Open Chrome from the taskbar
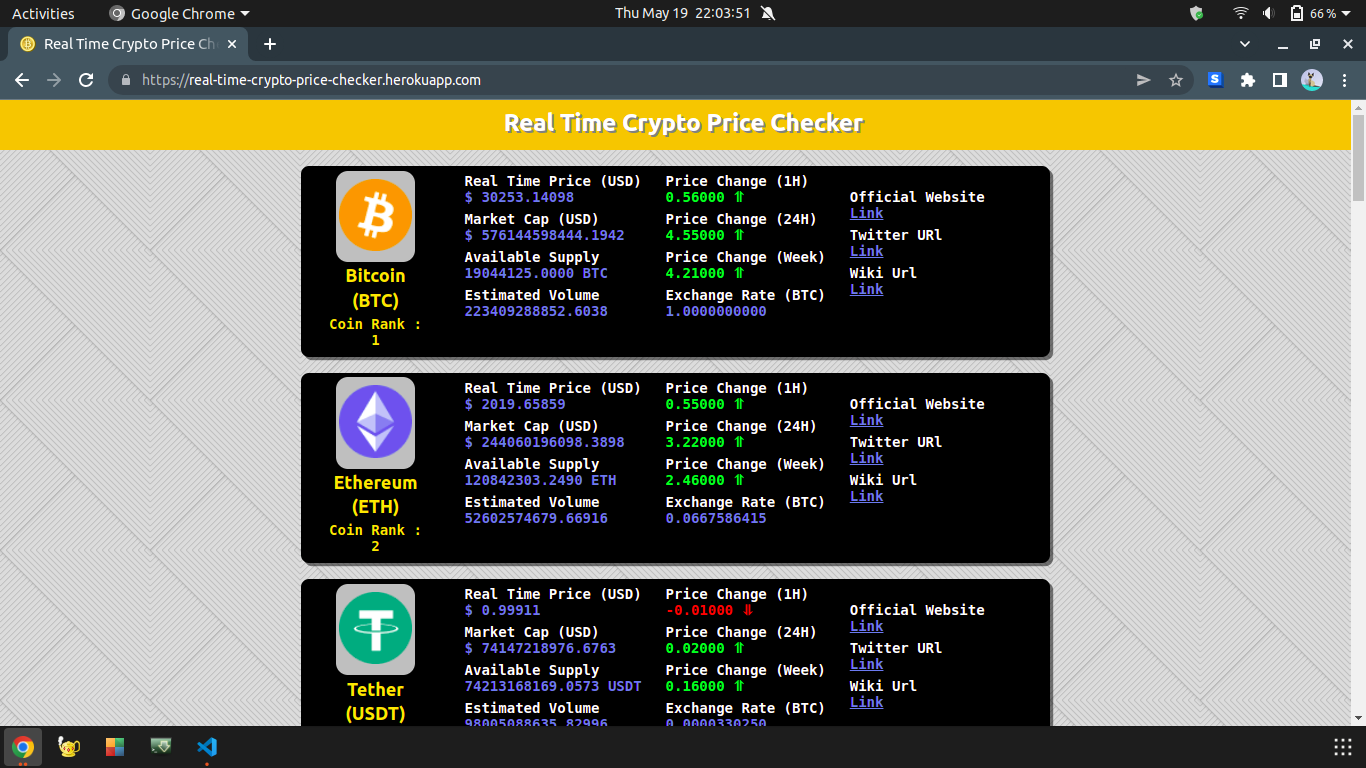This screenshot has height=768, width=1366. (x=23, y=747)
